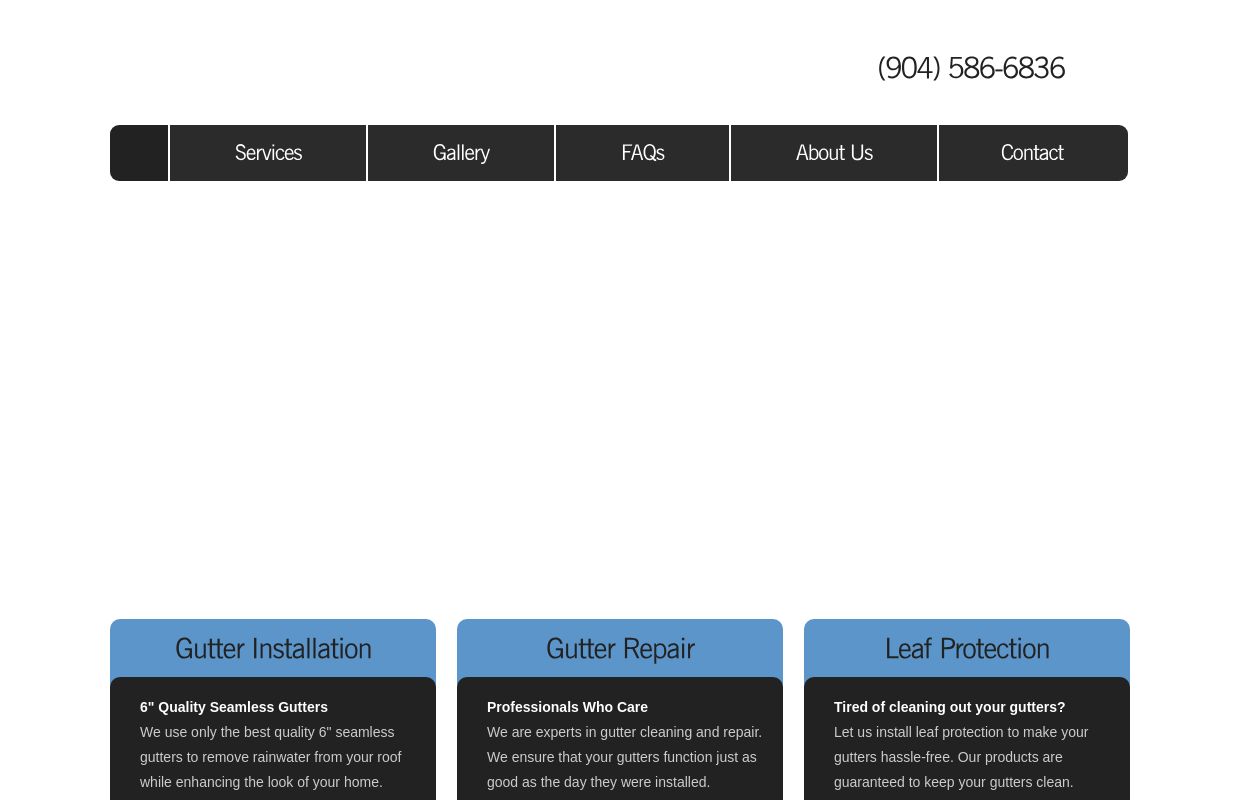1240x800 pixels.
Task: Click the empty banner area below the navigation
Action: [619, 400]
